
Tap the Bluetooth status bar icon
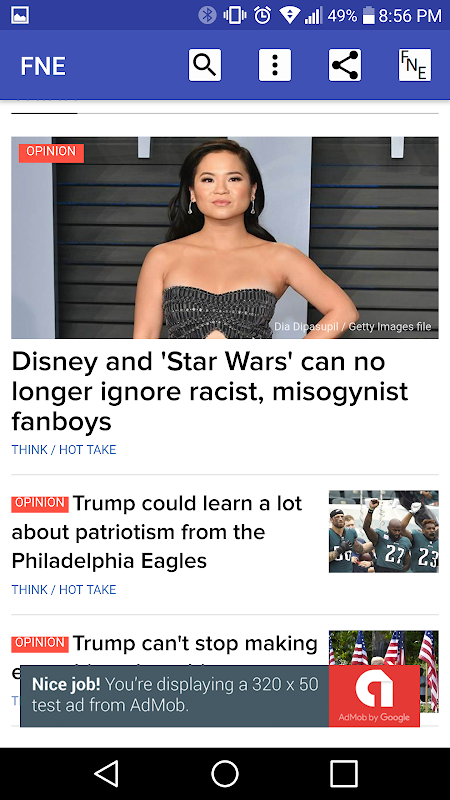207,15
